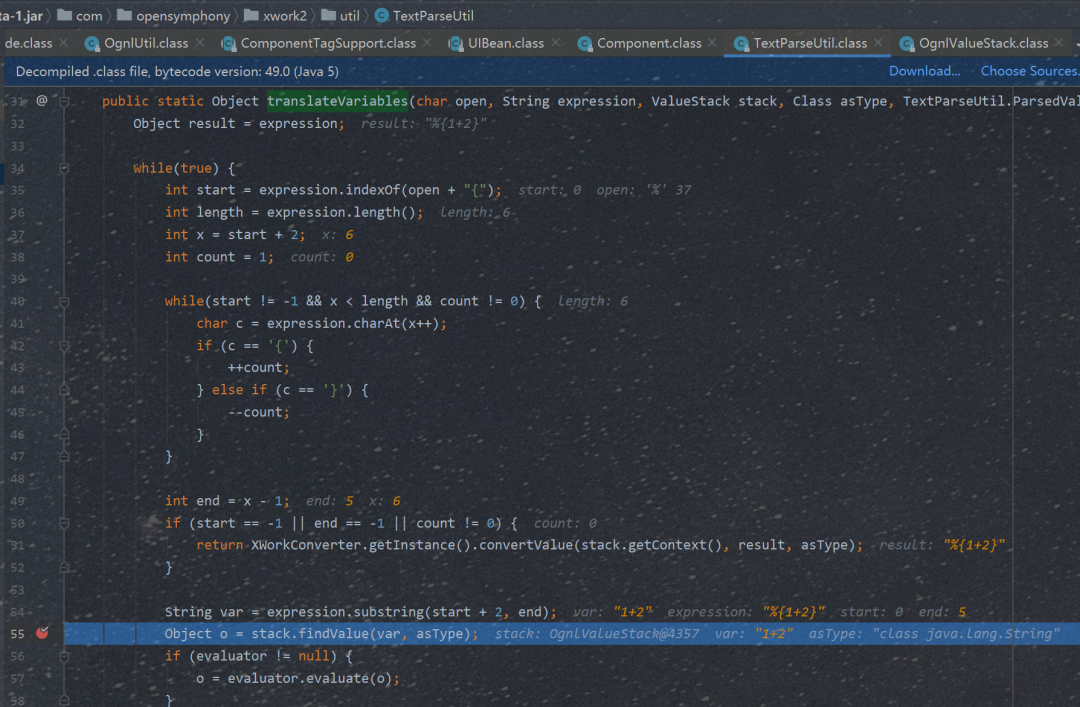Viewport: 1080px width, 707px height.
Task: Click line number 35 in the gutter
Action: [17, 190]
